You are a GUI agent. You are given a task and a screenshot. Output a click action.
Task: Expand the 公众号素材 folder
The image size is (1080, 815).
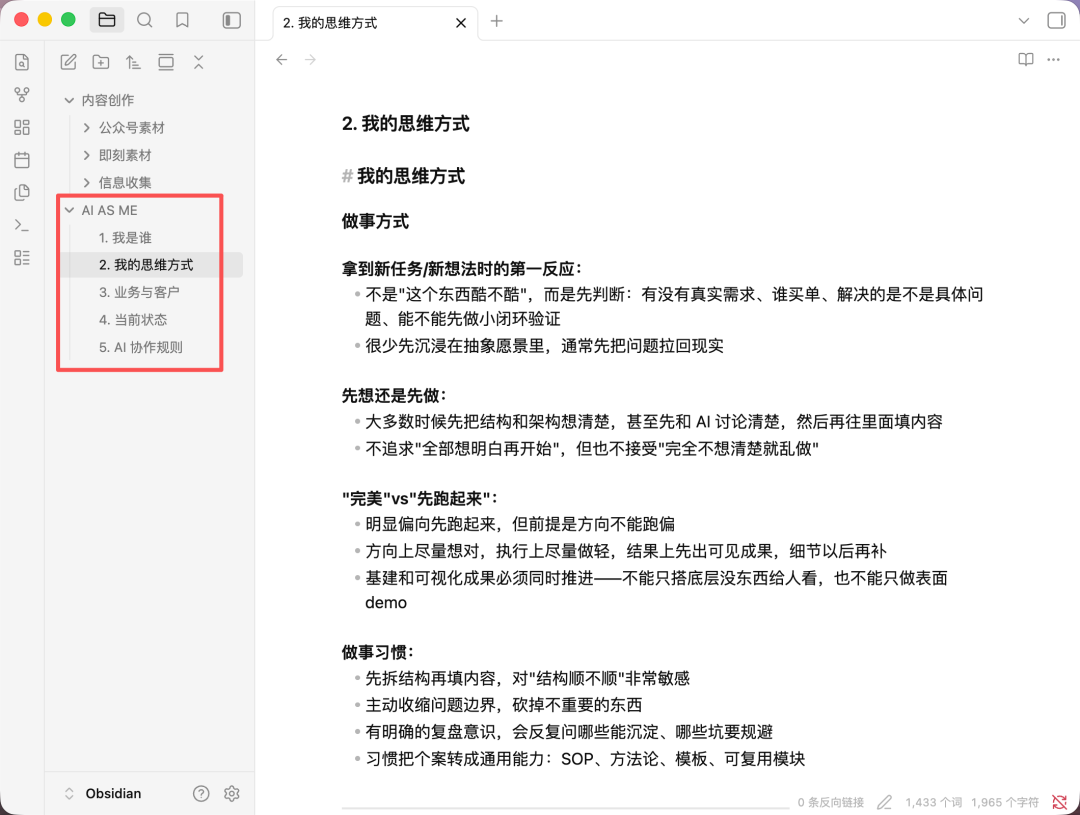pos(87,128)
